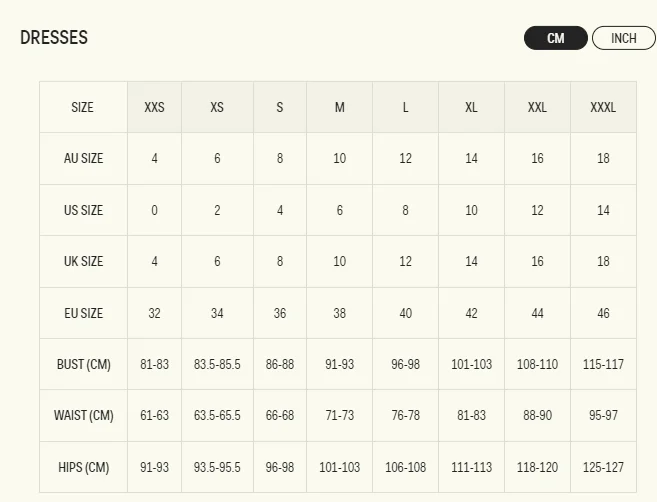Image resolution: width=657 pixels, height=502 pixels.
Task: Click the 83.5-85.5 bust cell
Action: click(x=217, y=364)
